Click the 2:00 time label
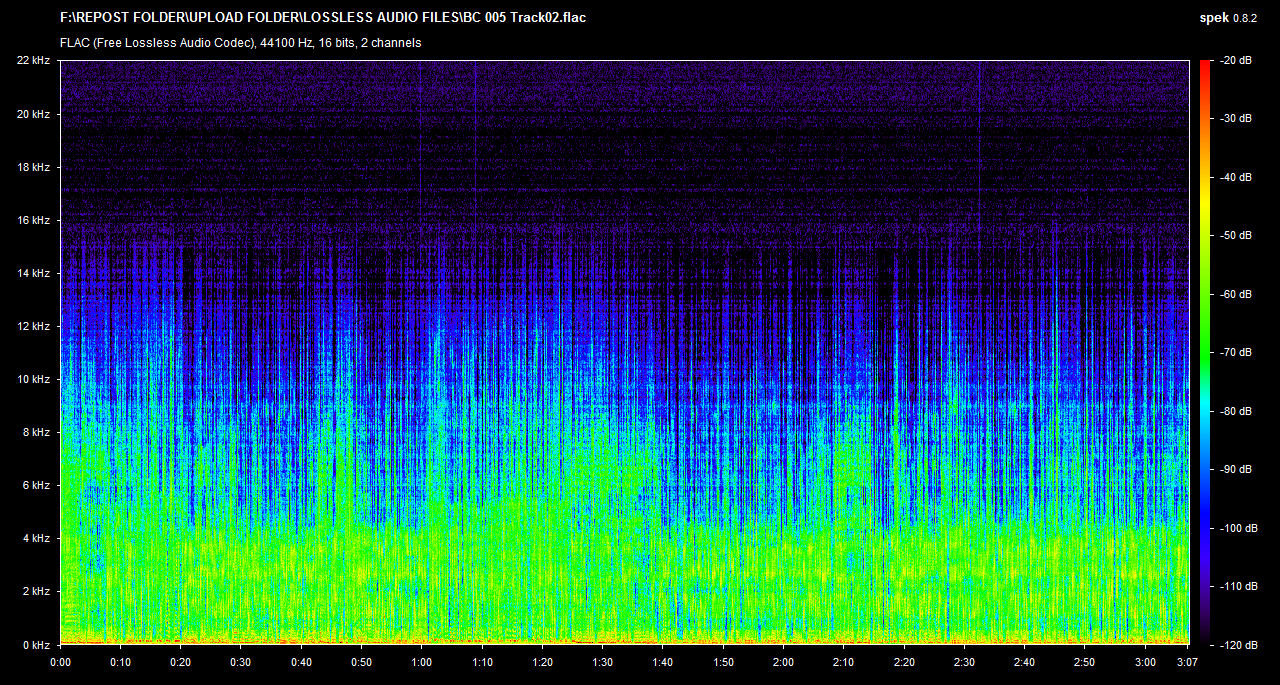1280x685 pixels. point(784,662)
